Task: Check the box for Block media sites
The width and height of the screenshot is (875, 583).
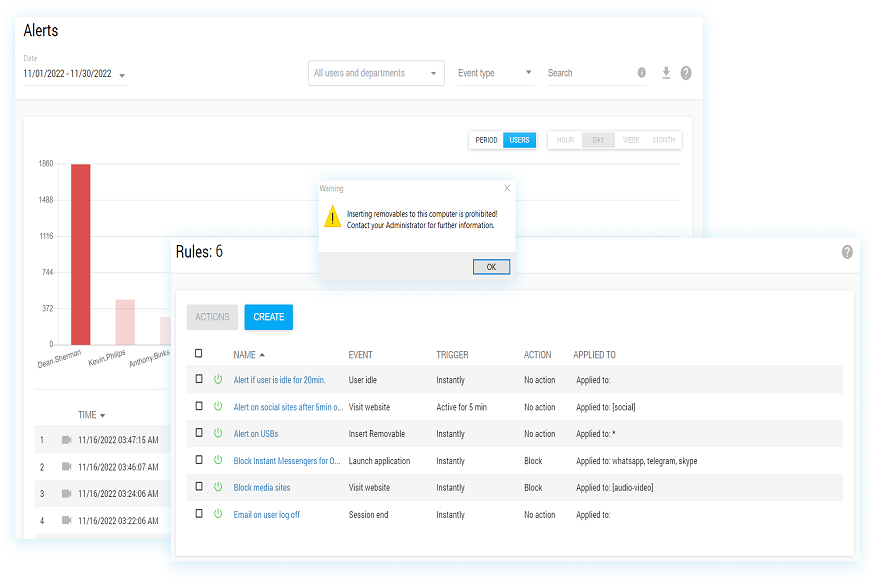Action: click(199, 486)
